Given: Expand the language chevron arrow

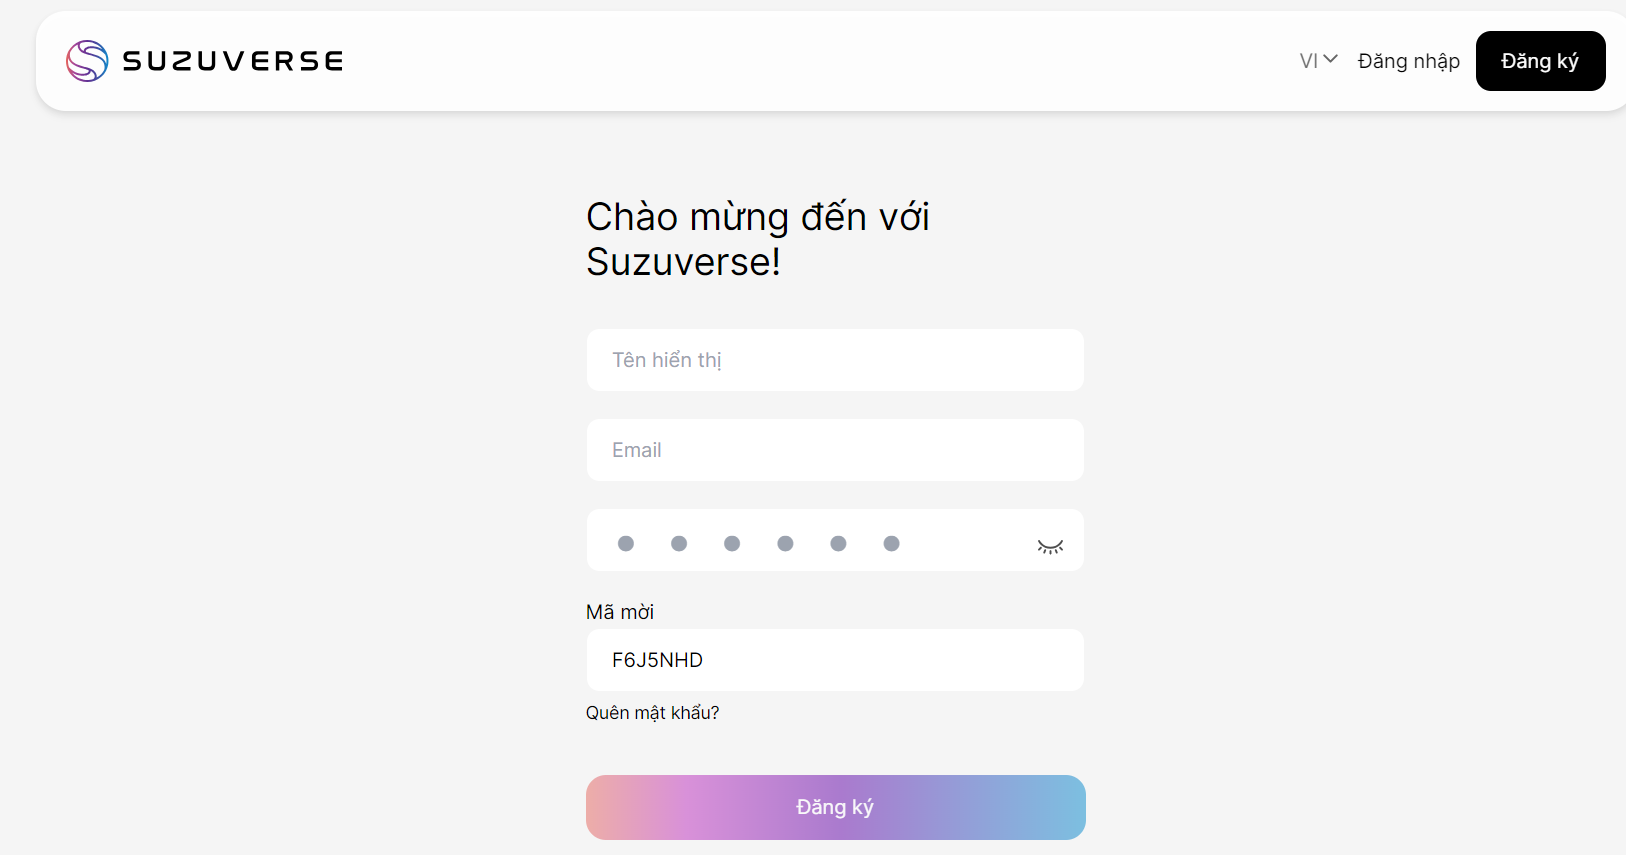Looking at the screenshot, I should [1331, 59].
